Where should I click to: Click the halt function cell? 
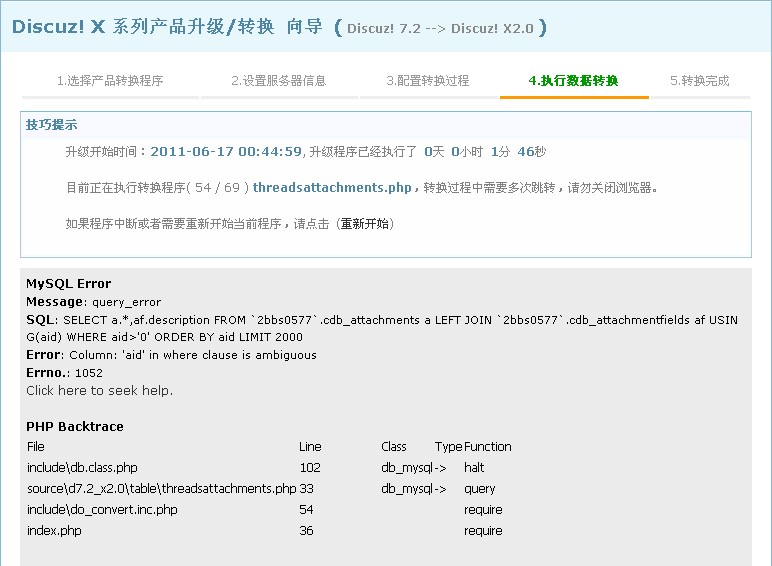(474, 468)
